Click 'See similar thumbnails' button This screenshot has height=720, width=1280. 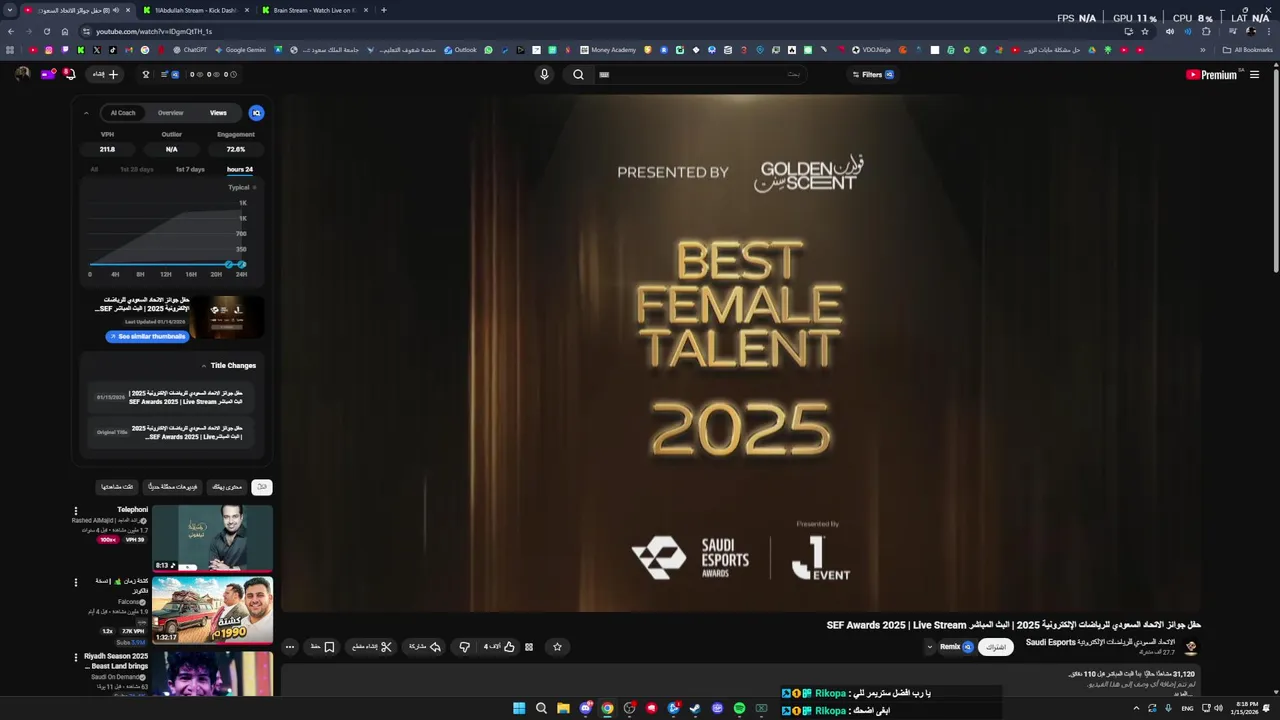(147, 336)
